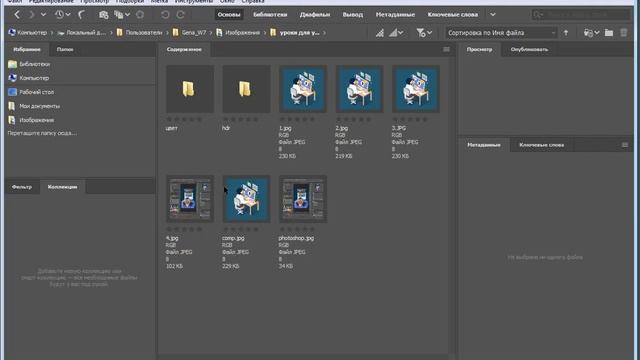This screenshot has height=360, width=640.
Task: Select the comp.jpg thumbnail
Action: click(x=246, y=199)
